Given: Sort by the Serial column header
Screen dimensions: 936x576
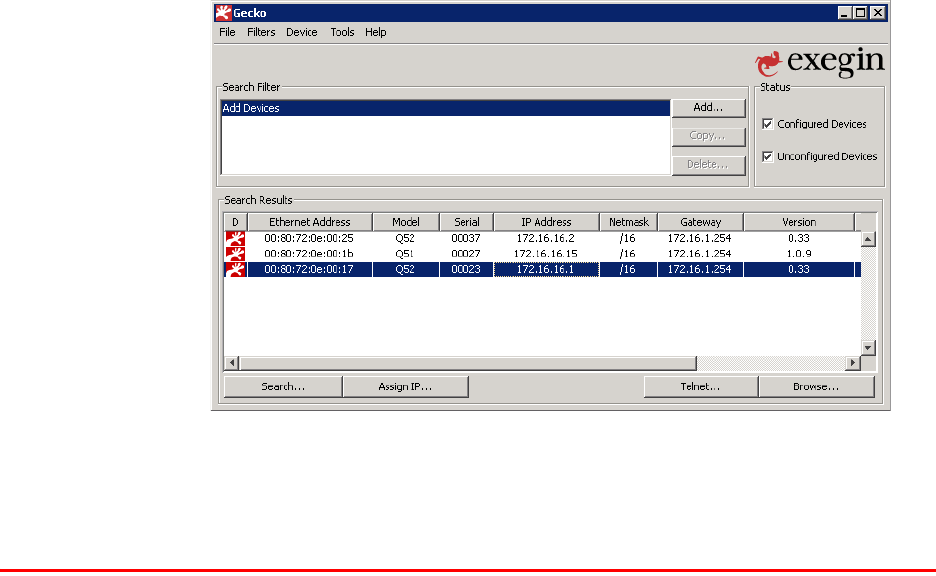Looking at the screenshot, I should 467,222.
